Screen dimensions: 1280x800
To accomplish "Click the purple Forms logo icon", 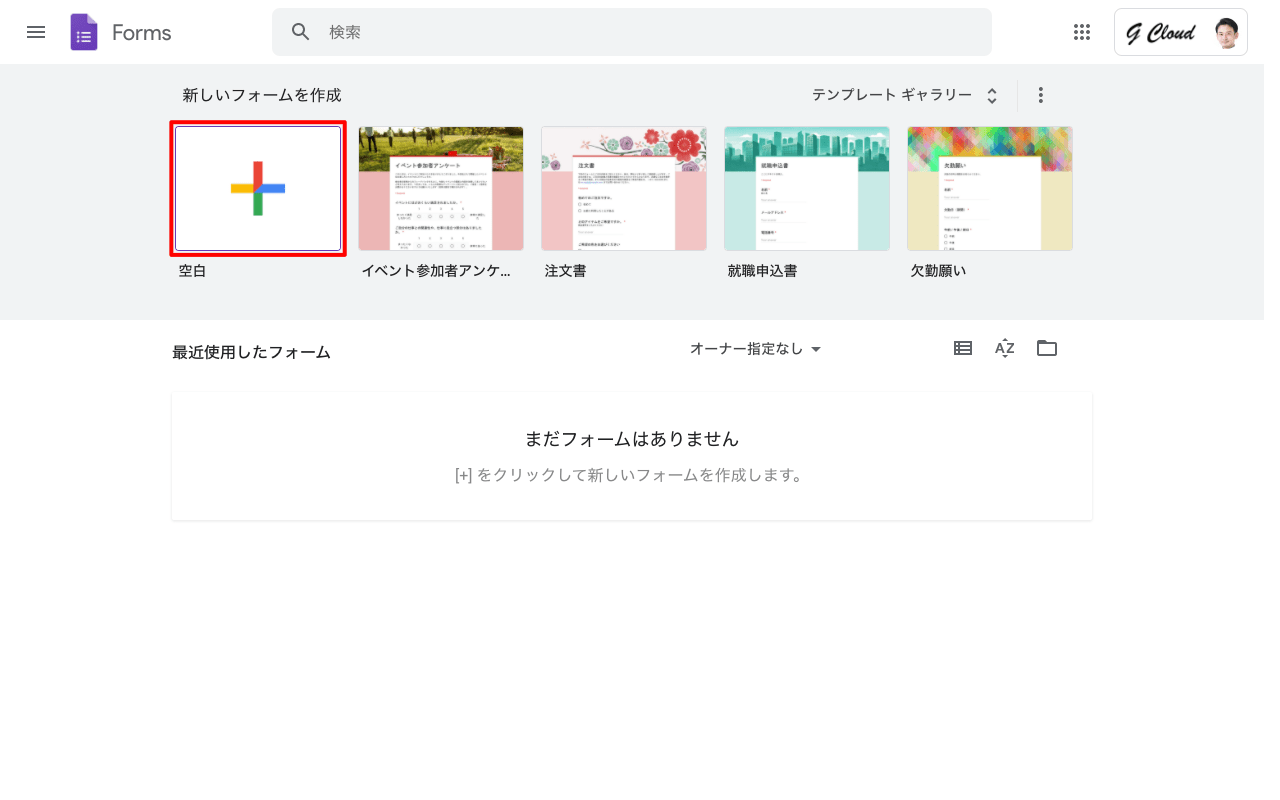I will coord(84,32).
